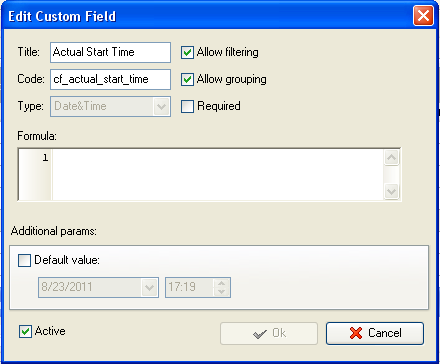Click into the Formula editor area
Image resolution: width=440 pixels, height=364 pixels.
(x=217, y=174)
